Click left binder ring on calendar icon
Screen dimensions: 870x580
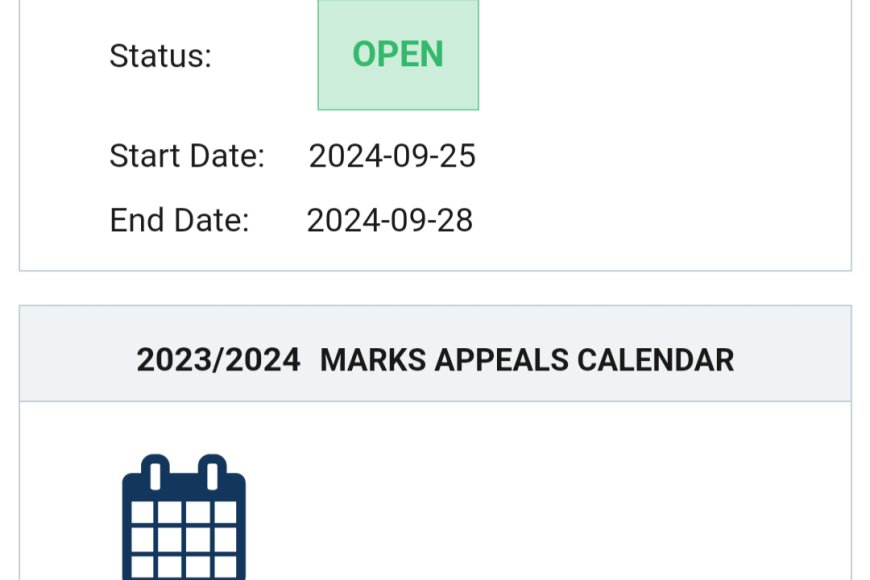click(x=155, y=472)
